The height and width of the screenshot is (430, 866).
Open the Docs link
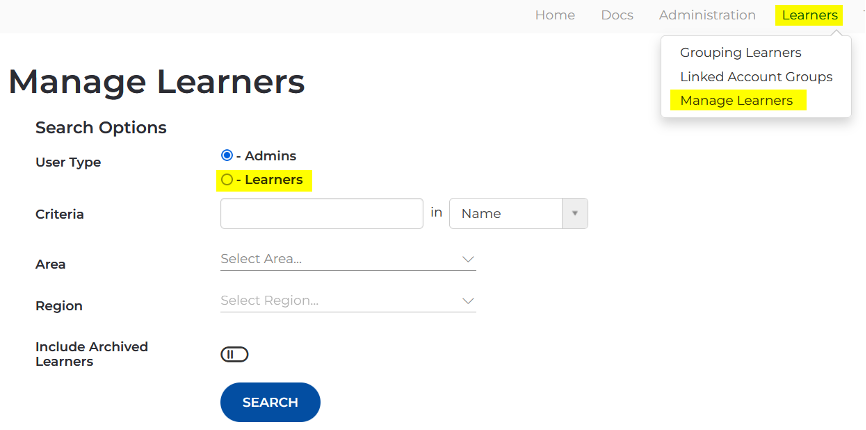617,15
